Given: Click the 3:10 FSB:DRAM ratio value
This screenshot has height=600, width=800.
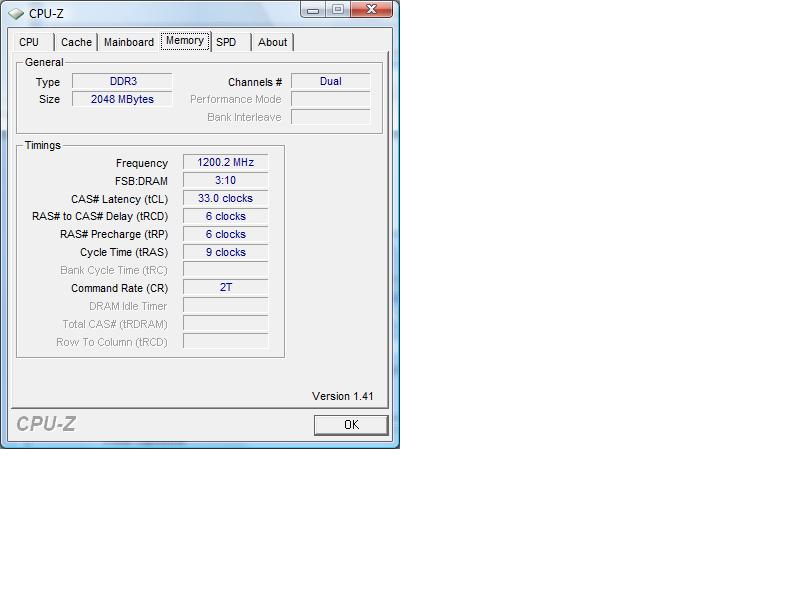Looking at the screenshot, I should [x=226, y=181].
